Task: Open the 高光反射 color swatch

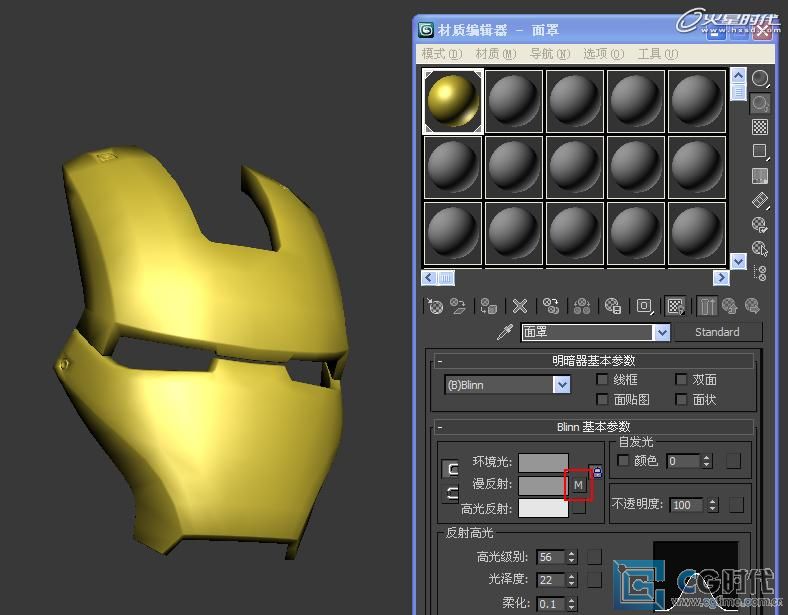Action: point(543,507)
